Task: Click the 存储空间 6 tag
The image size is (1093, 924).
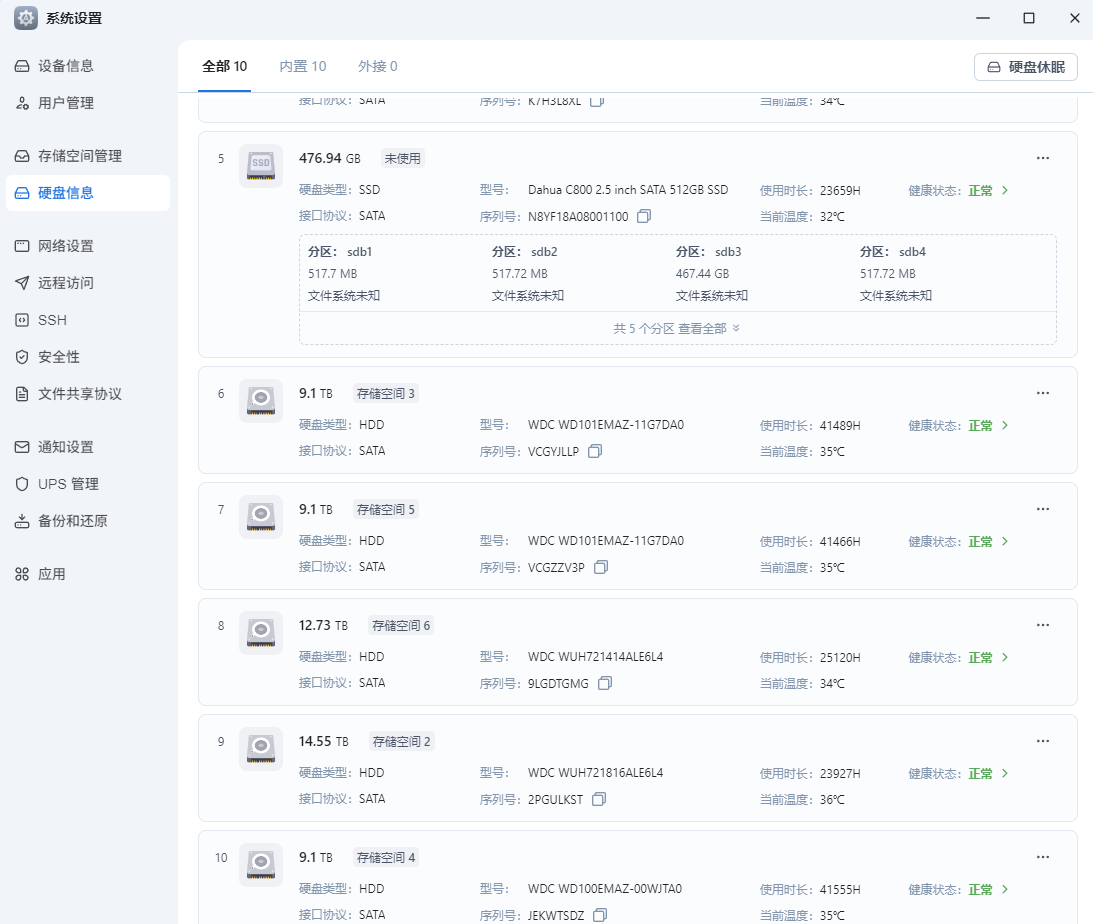Action: [x=401, y=626]
